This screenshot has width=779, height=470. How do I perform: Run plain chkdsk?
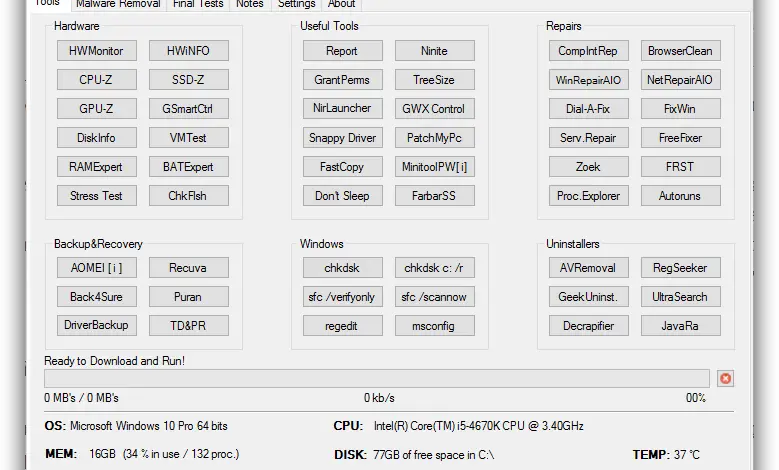342,268
